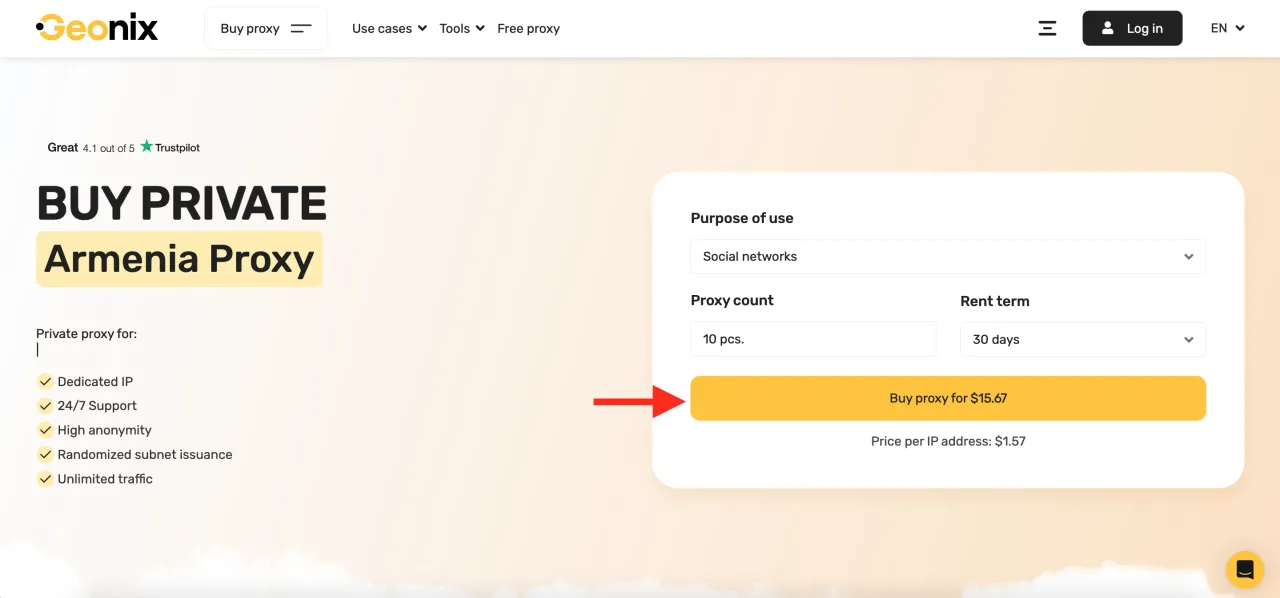Image resolution: width=1280 pixels, height=598 pixels.
Task: Open the live chat widget
Action: [x=1245, y=570]
